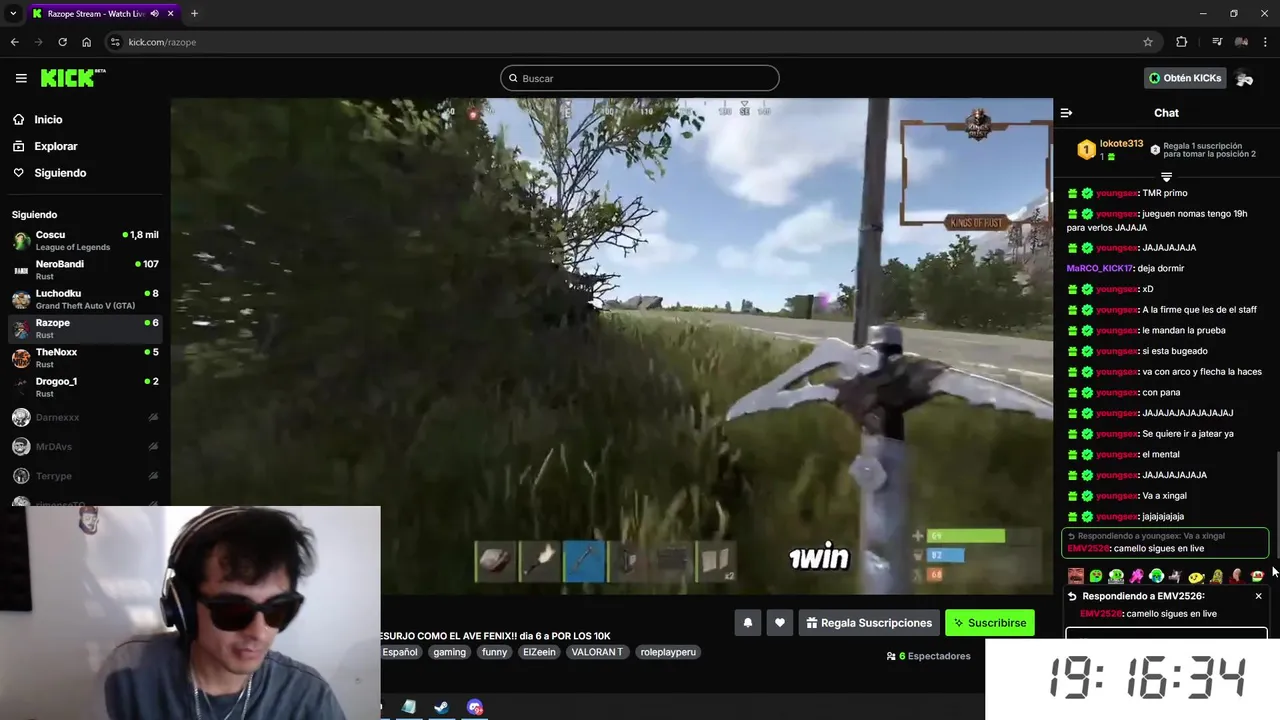This screenshot has height=720, width=1280.
Task: Expand the leaderboard dropdown handle
Action: pos(1166,177)
